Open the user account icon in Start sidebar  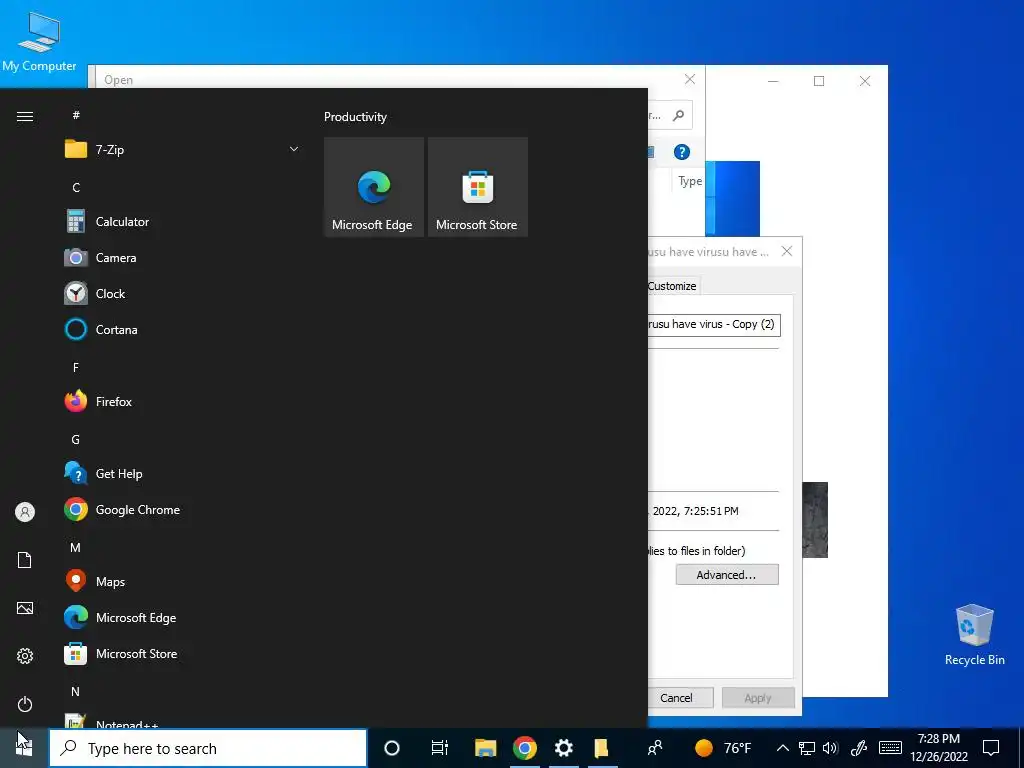click(x=25, y=512)
